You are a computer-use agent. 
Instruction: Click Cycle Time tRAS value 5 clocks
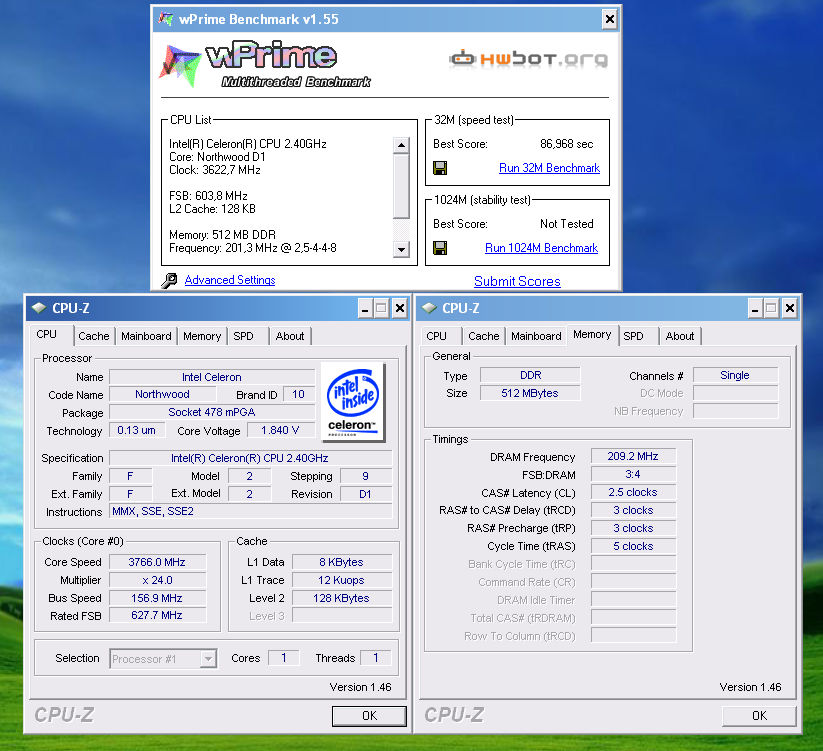633,546
